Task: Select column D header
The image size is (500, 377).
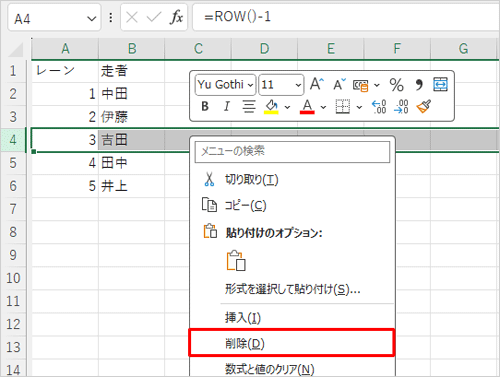Action: pyautogui.click(x=264, y=49)
